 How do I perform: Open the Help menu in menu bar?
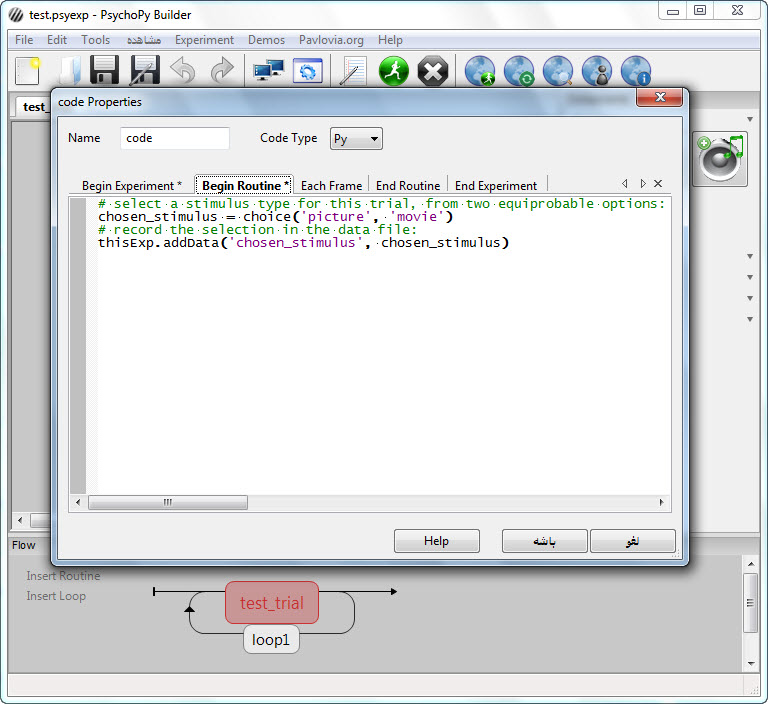pos(390,40)
